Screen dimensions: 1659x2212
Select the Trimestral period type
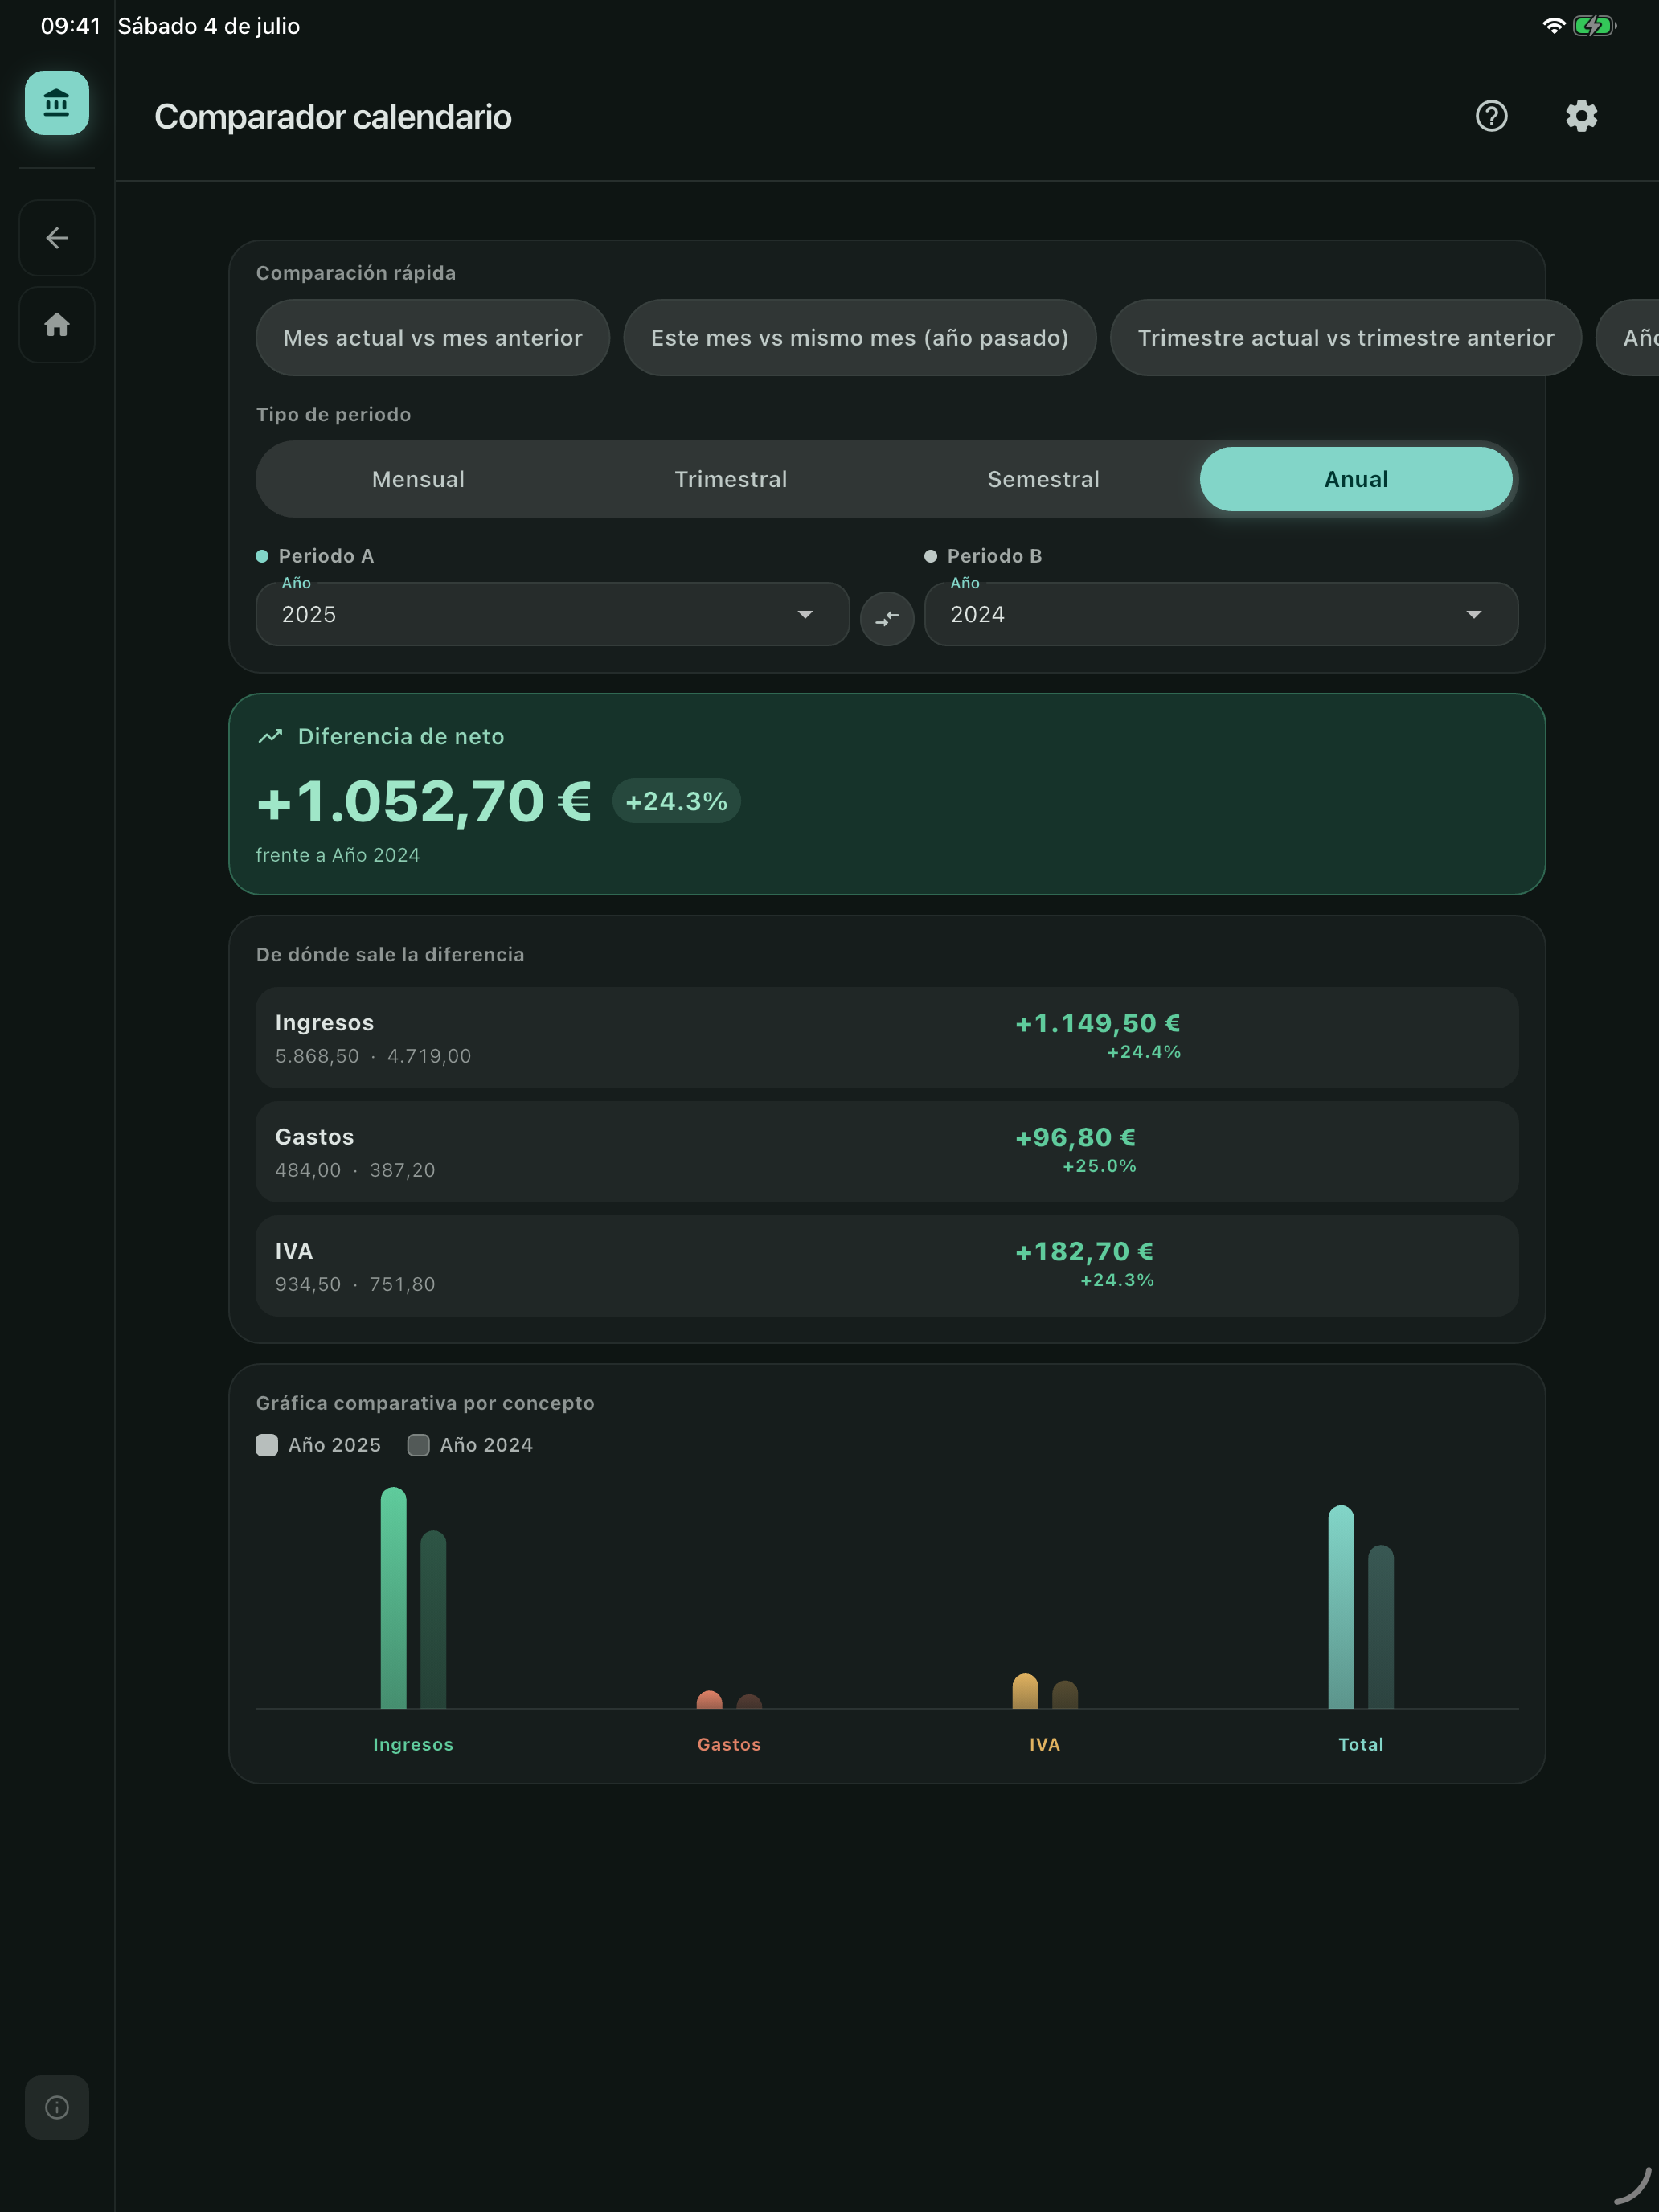[731, 479]
